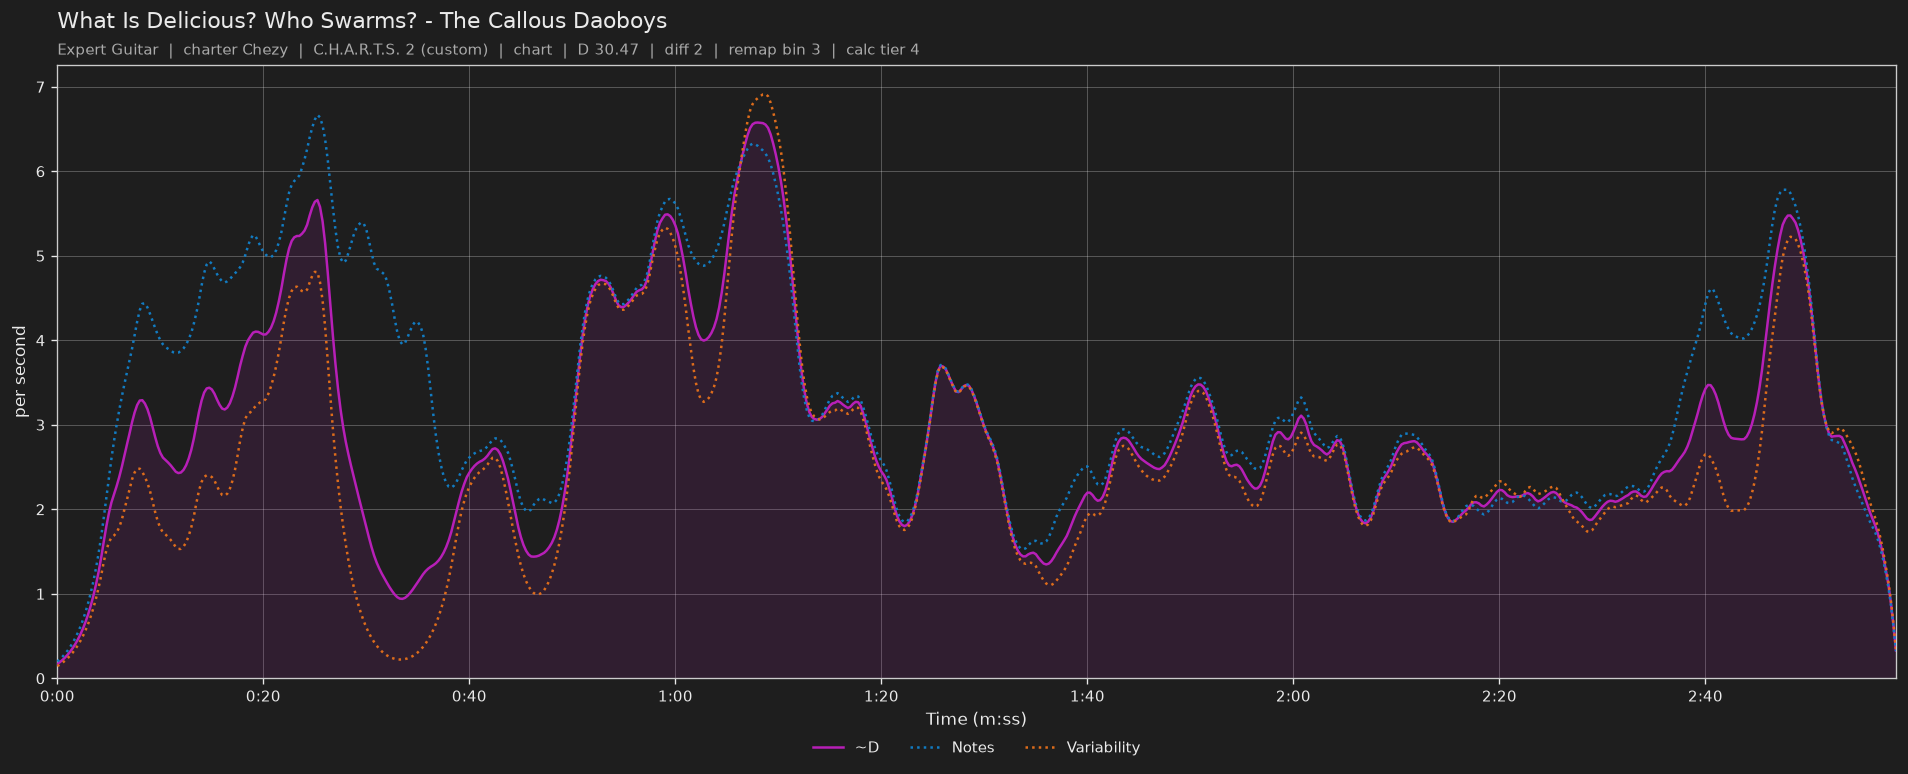Screen dimensions: 1908x774
Task: Click the x-axis tick label '0:20'
Action: (263, 696)
